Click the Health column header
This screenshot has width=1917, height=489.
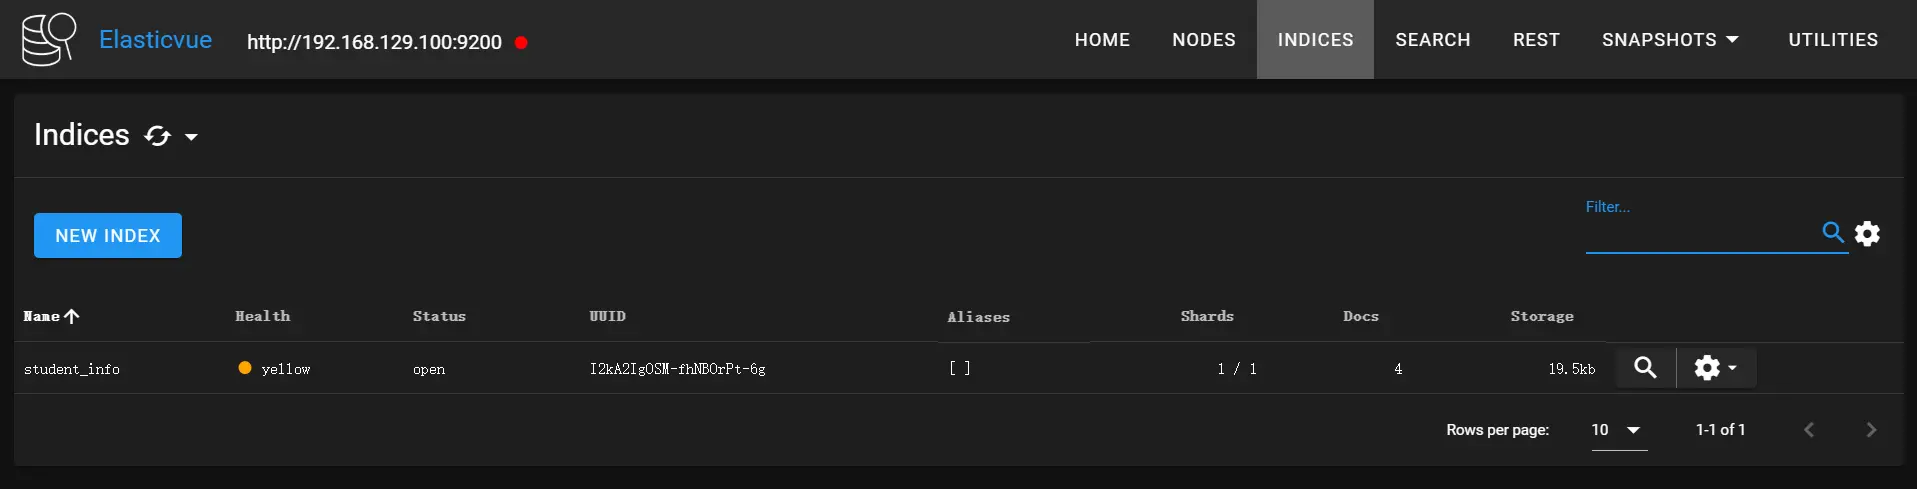(x=262, y=316)
